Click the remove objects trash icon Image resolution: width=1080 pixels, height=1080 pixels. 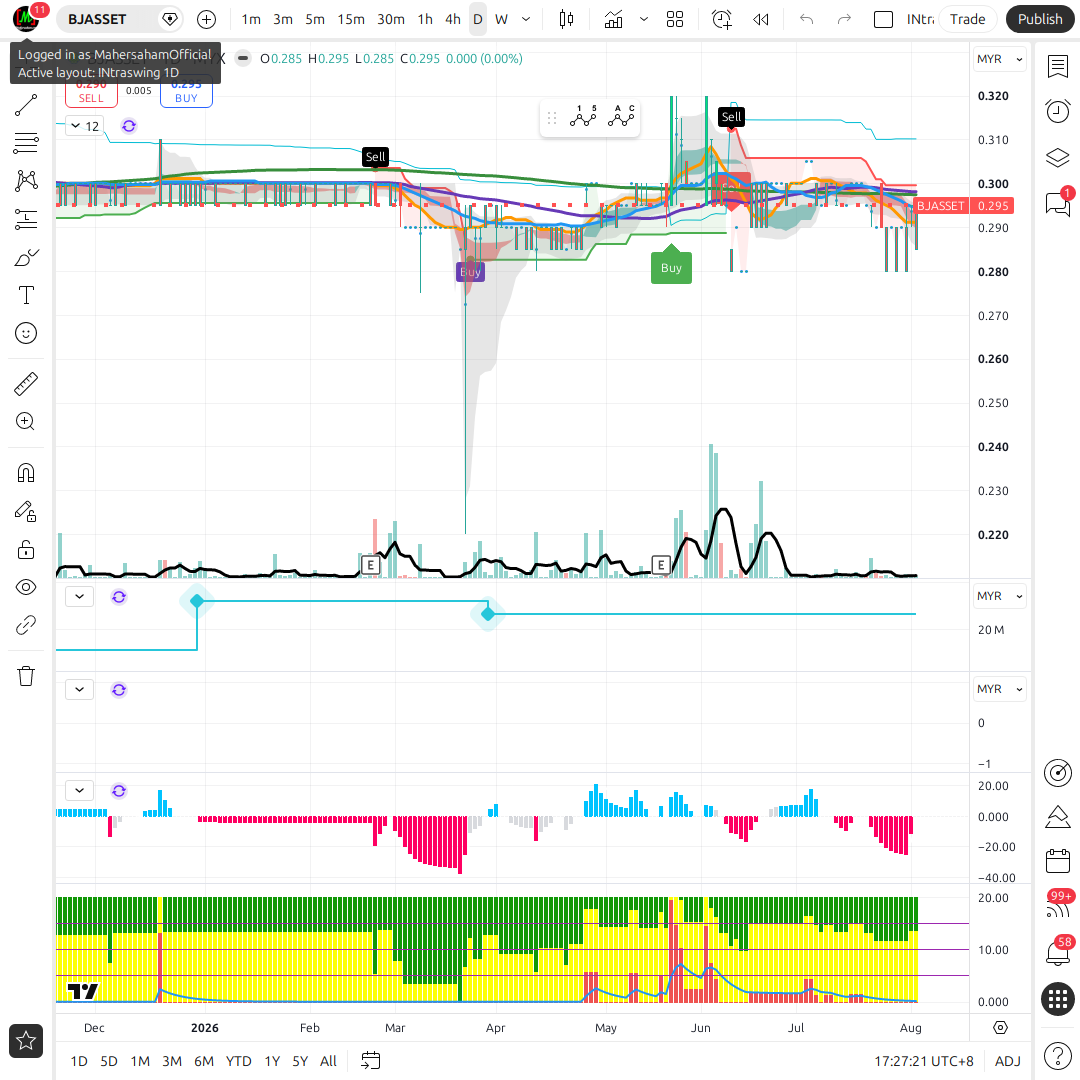coord(26,676)
